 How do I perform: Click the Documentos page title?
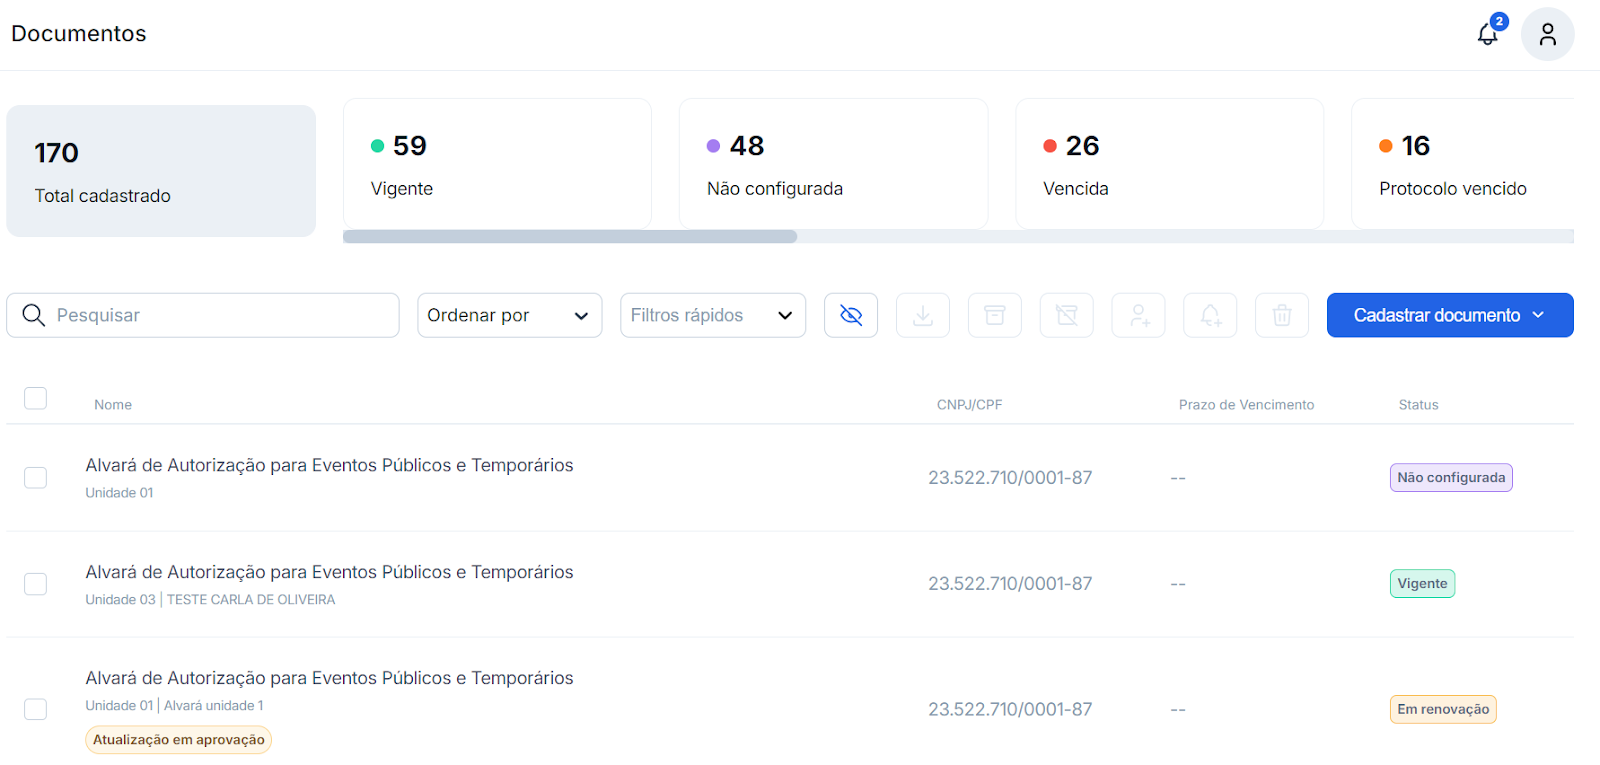click(79, 34)
